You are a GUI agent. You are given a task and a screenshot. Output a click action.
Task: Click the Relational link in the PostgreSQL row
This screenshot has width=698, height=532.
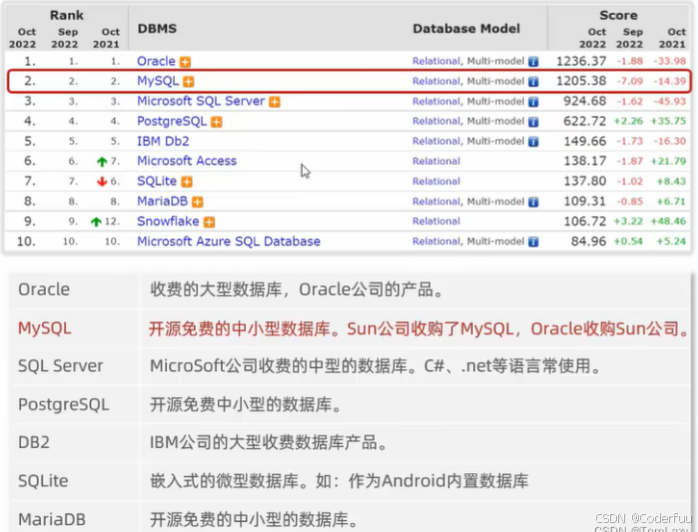(436, 121)
